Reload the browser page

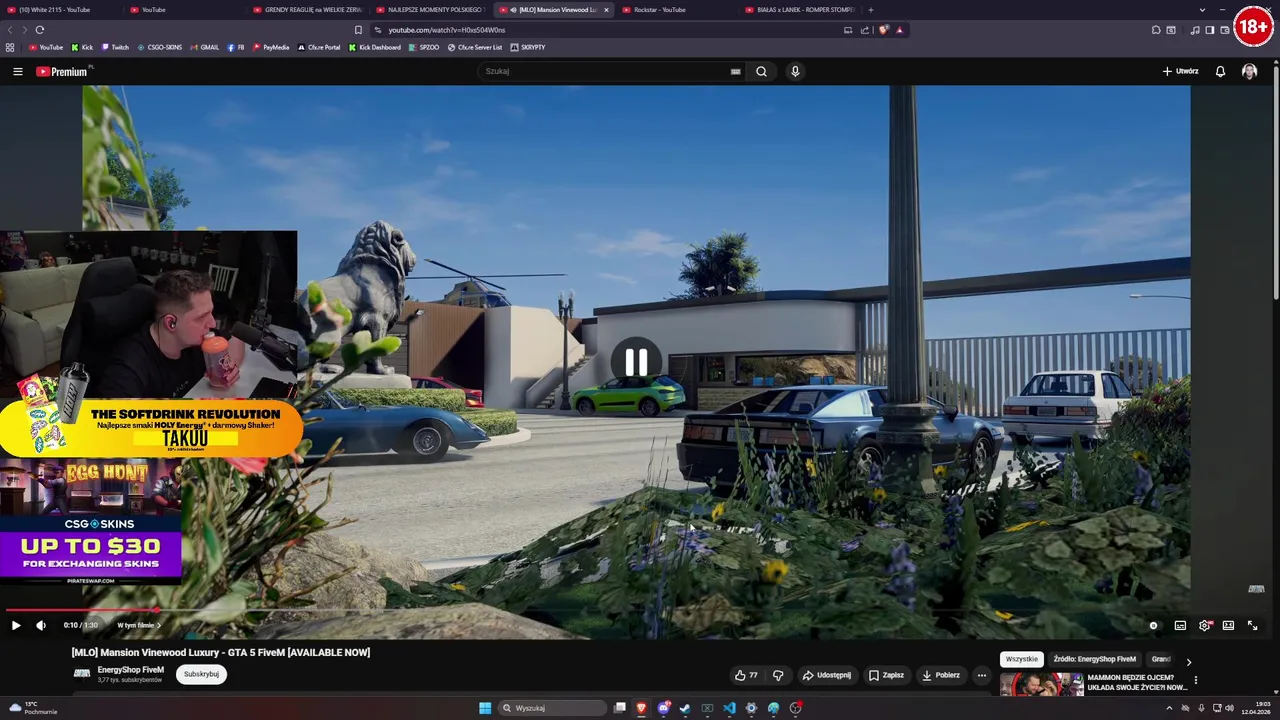pyautogui.click(x=39, y=30)
